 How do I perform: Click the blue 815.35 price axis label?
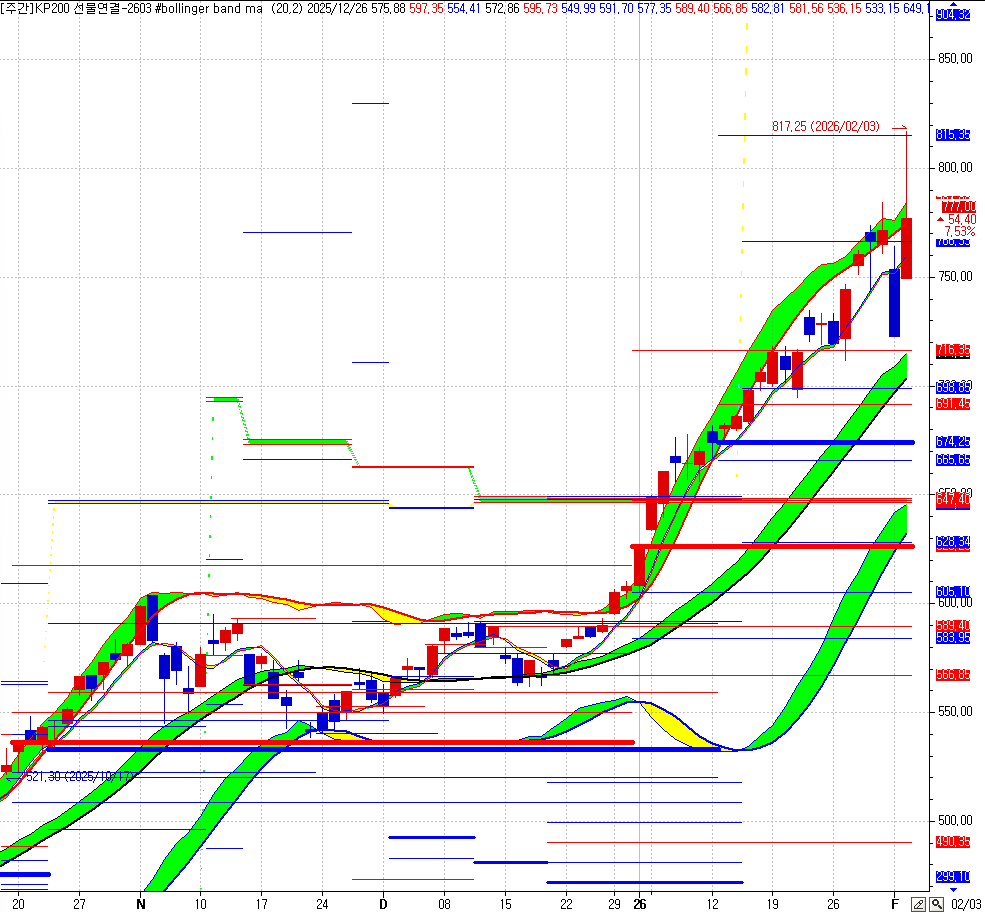point(953,135)
